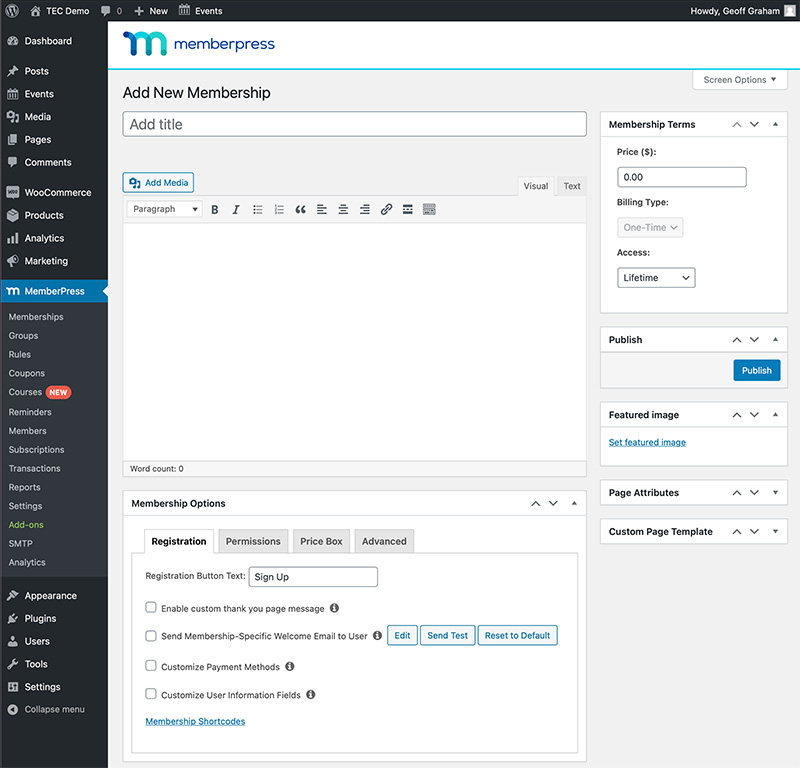The image size is (800, 768).
Task: Align text center in editor
Action: [343, 209]
